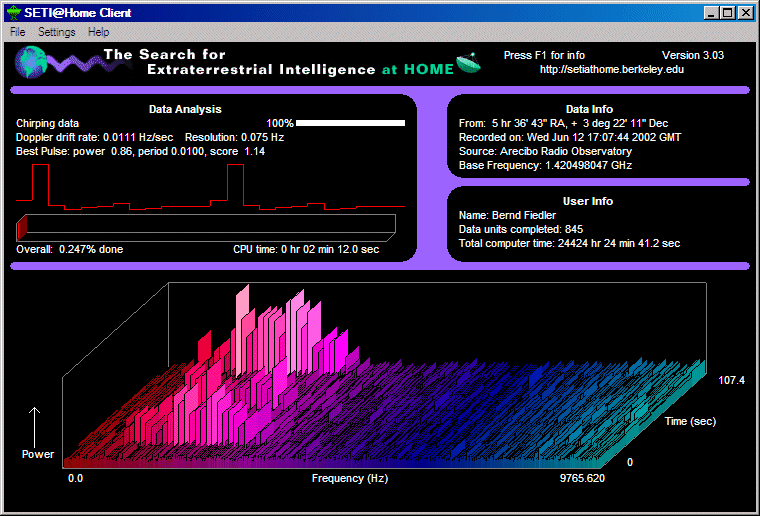760x516 pixels.
Task: Click the 'Frequency (Hz)' axis label
Action: click(x=349, y=478)
